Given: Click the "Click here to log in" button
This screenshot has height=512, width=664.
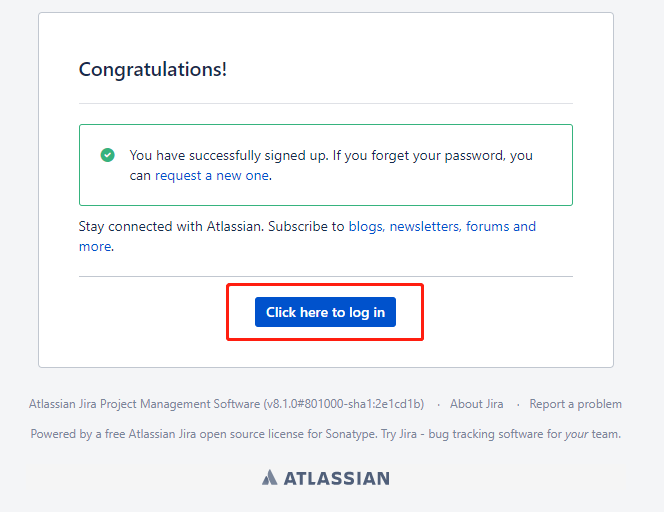Looking at the screenshot, I should [x=325, y=312].
